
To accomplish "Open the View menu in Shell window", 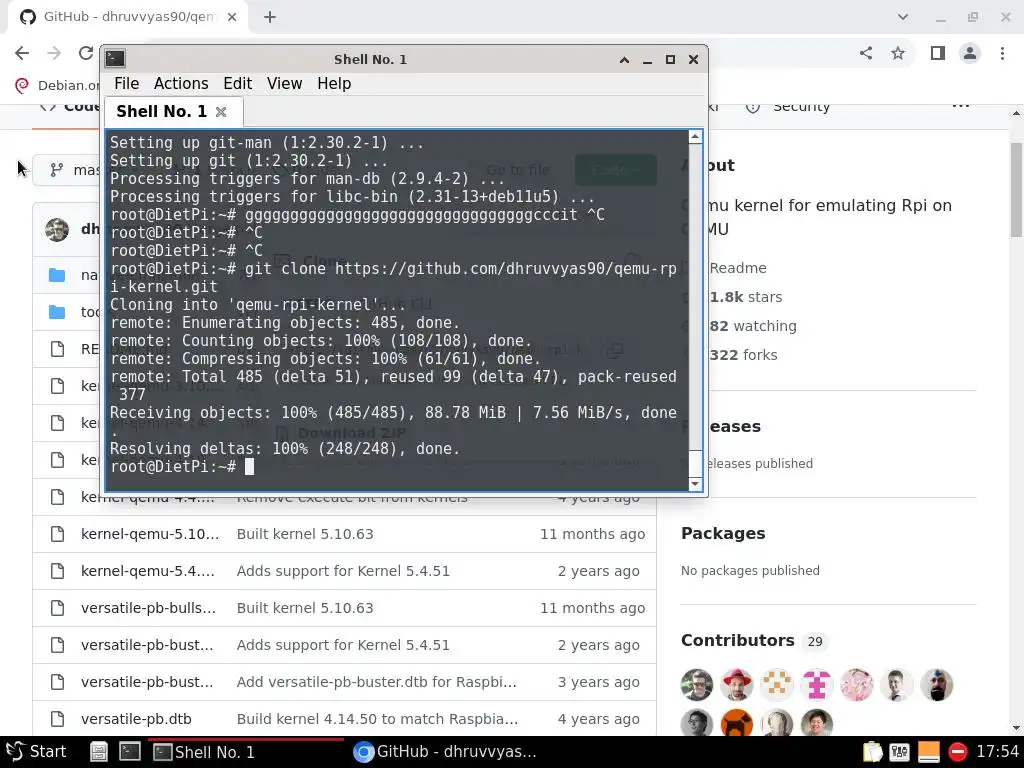I will (284, 84).
